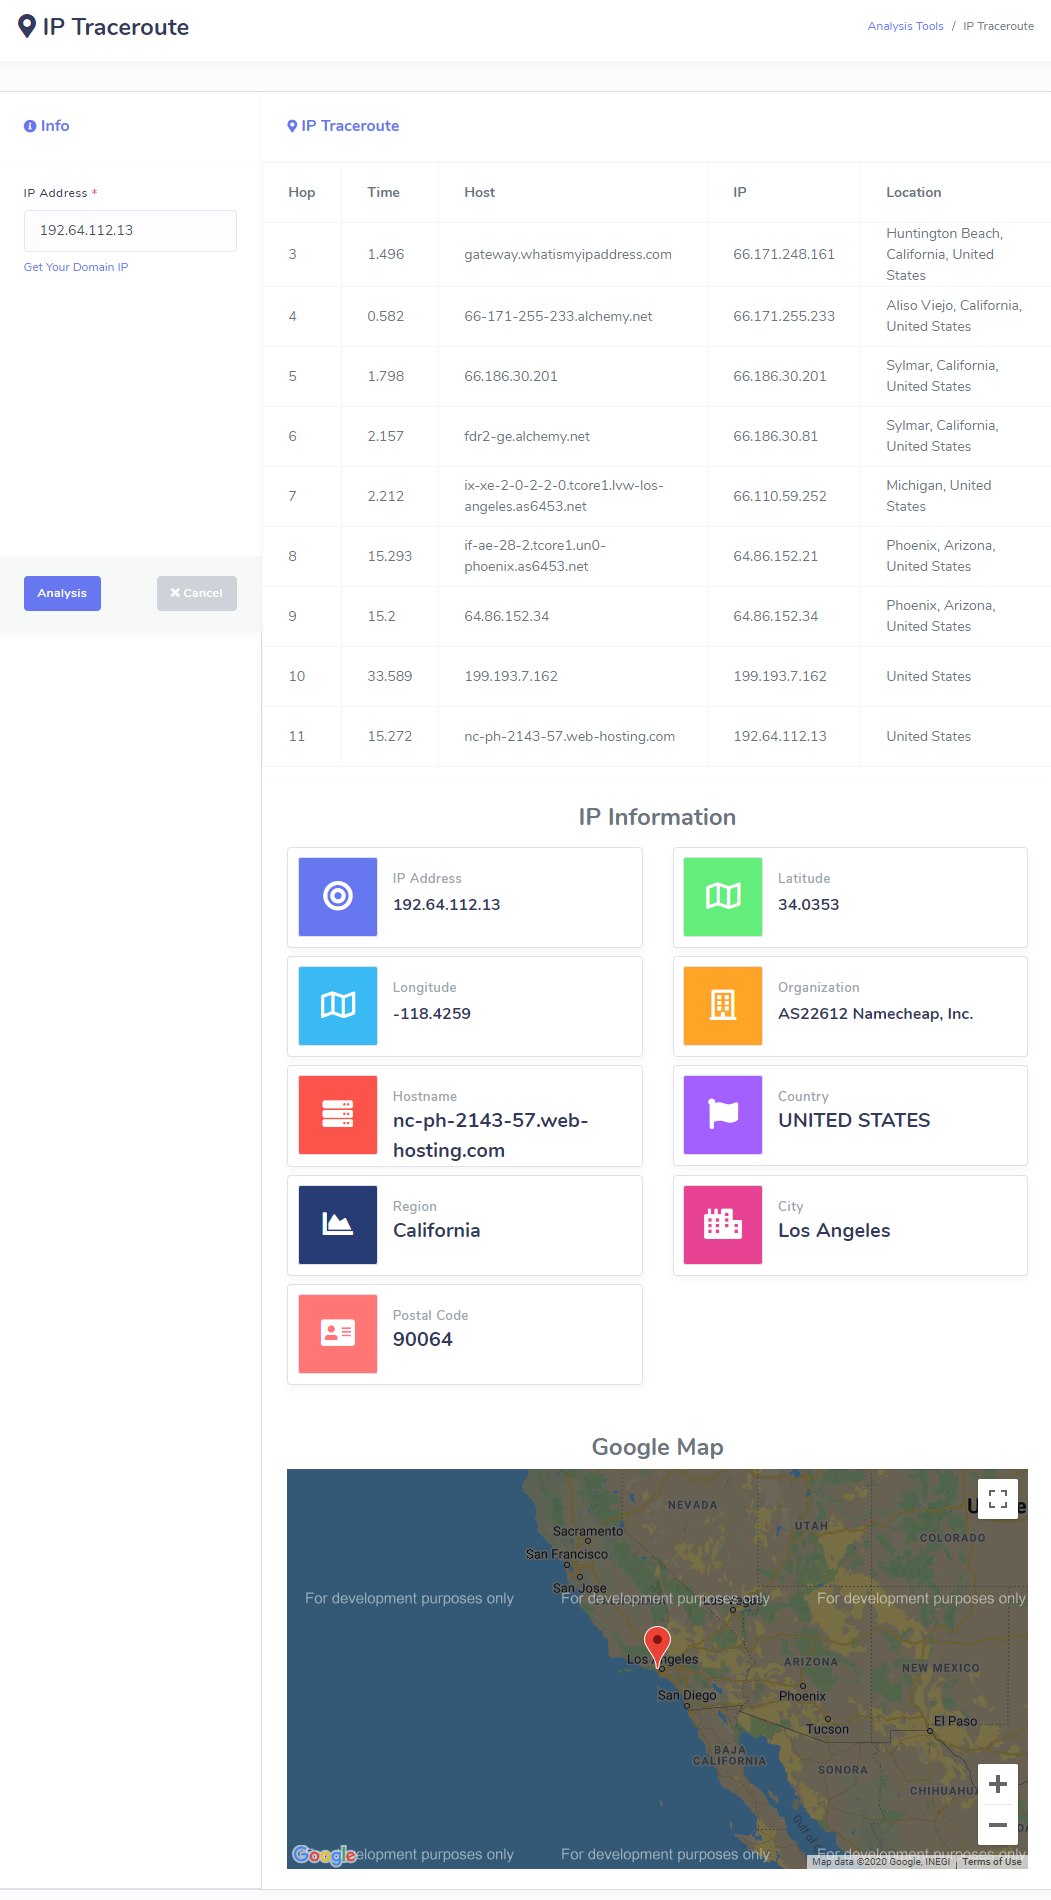The height and width of the screenshot is (1900, 1051).
Task: Click the light blue Longitude map icon
Action: [x=338, y=1006]
